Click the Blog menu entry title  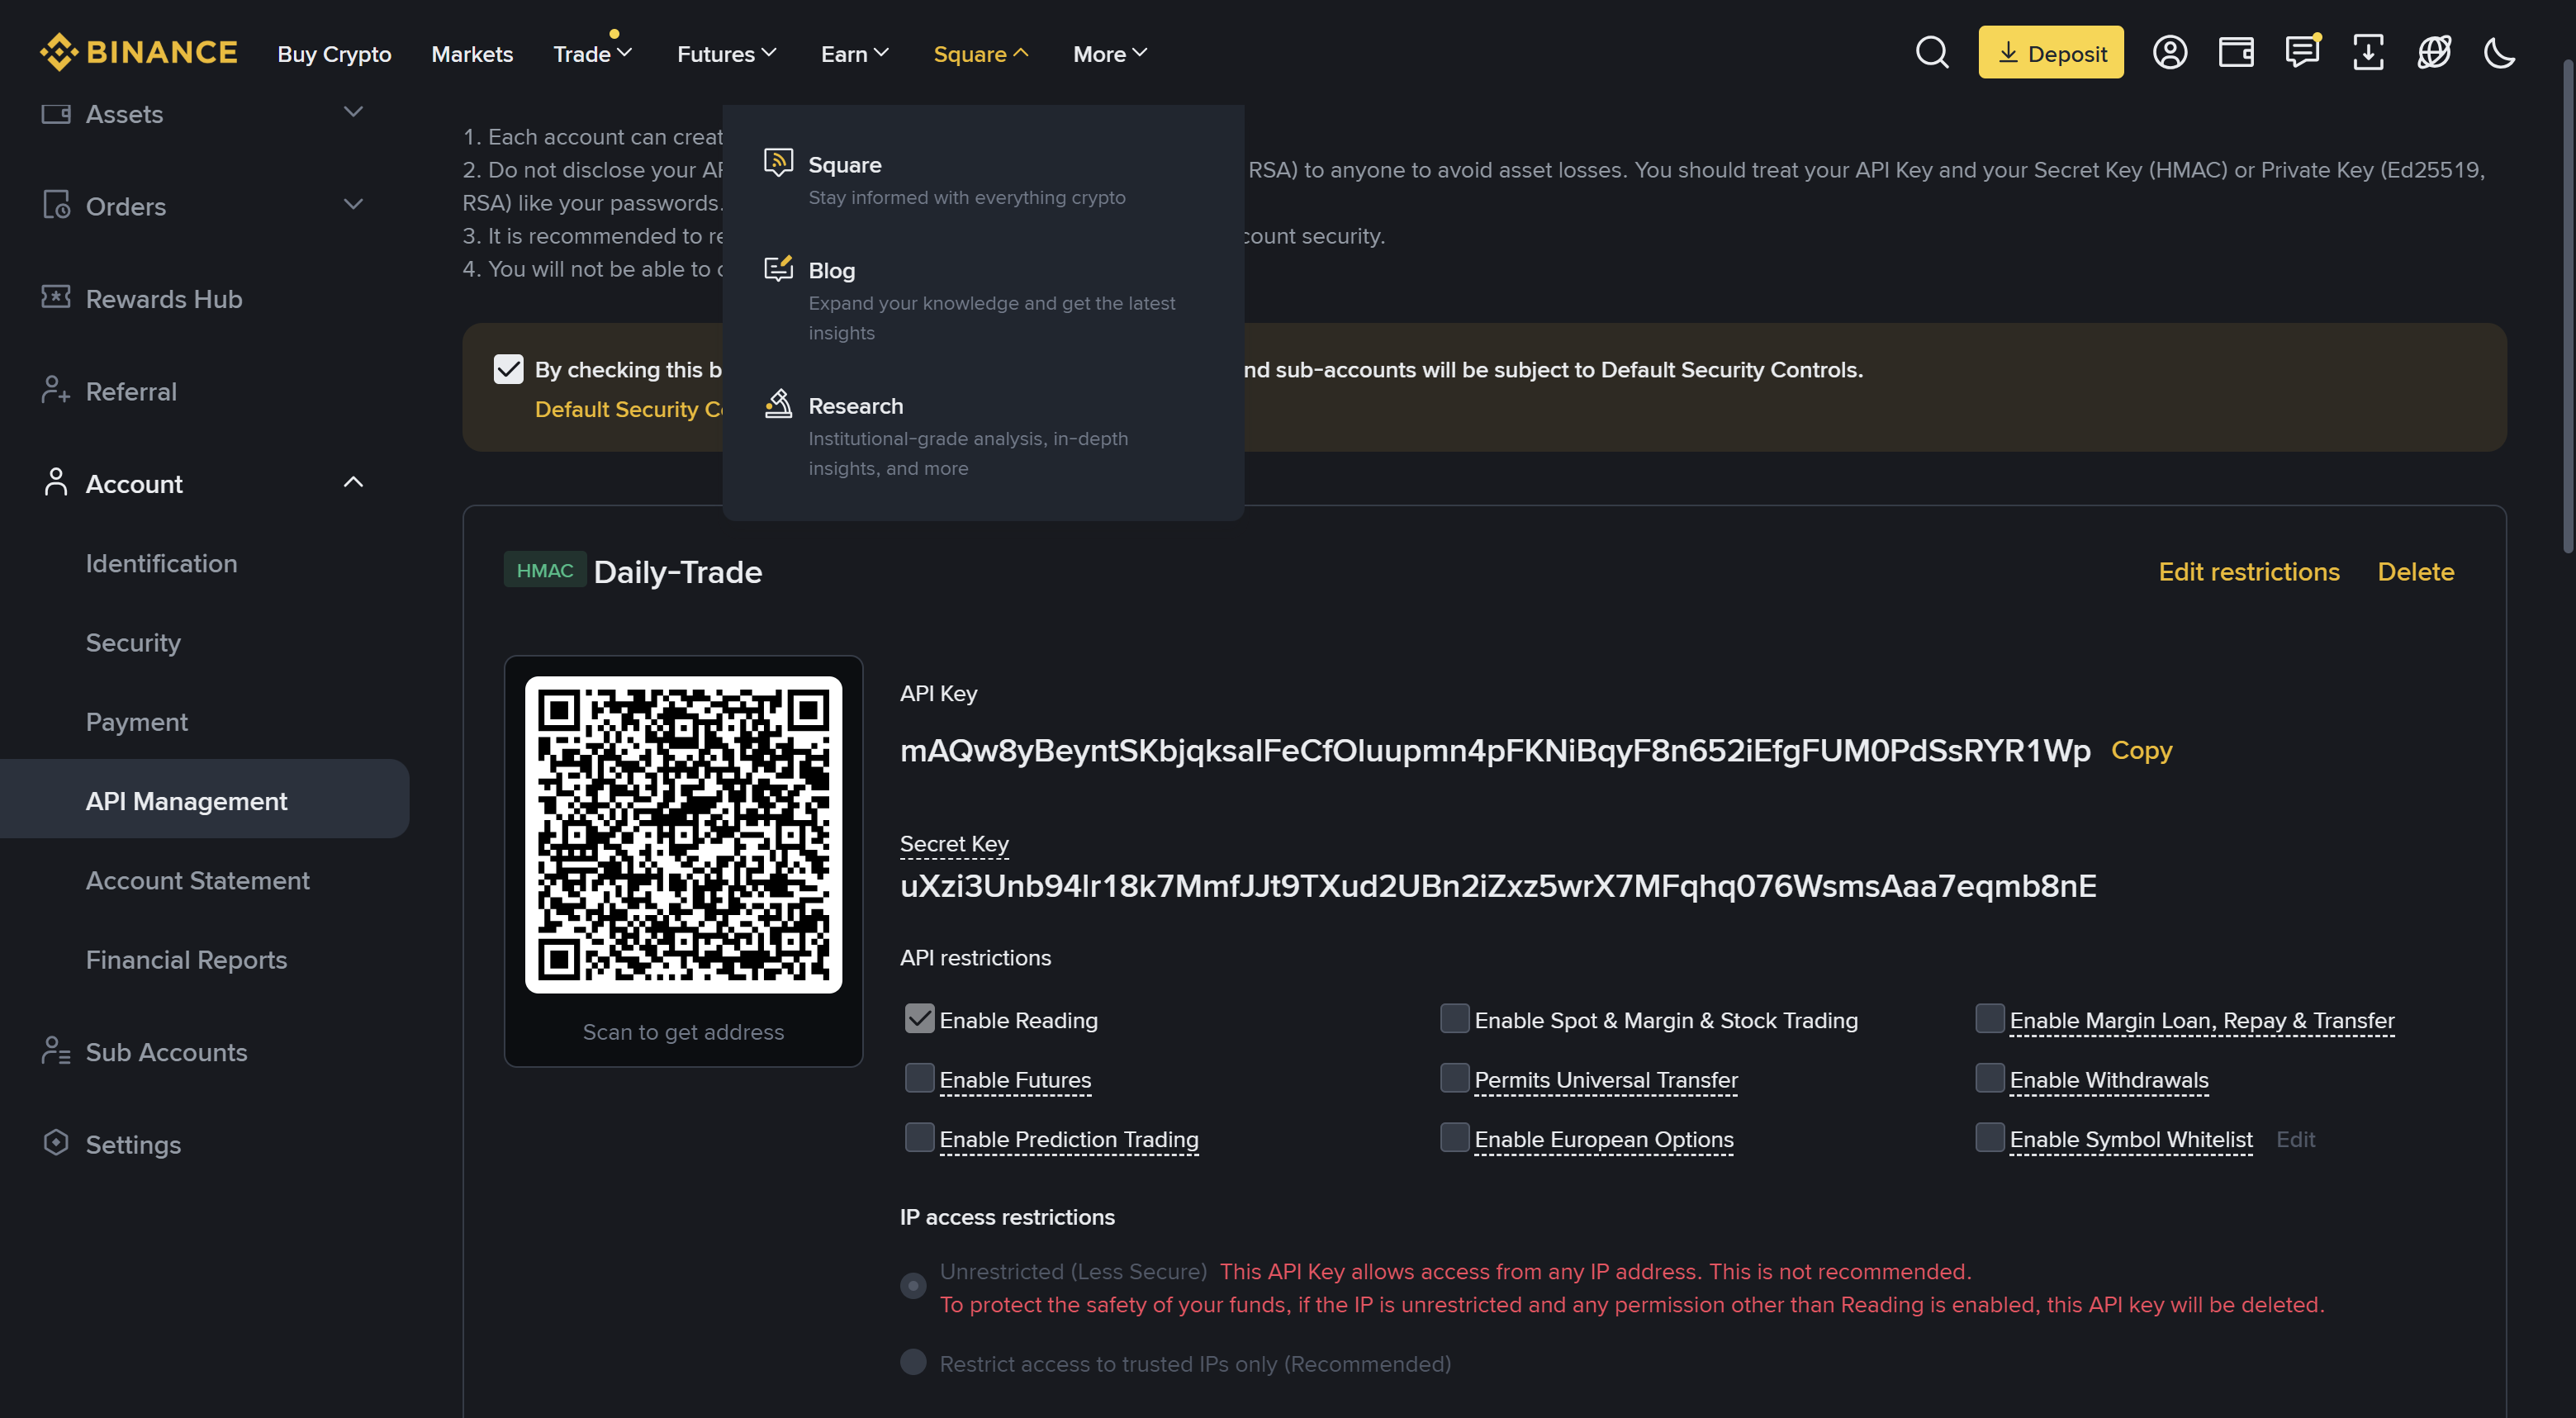[831, 270]
